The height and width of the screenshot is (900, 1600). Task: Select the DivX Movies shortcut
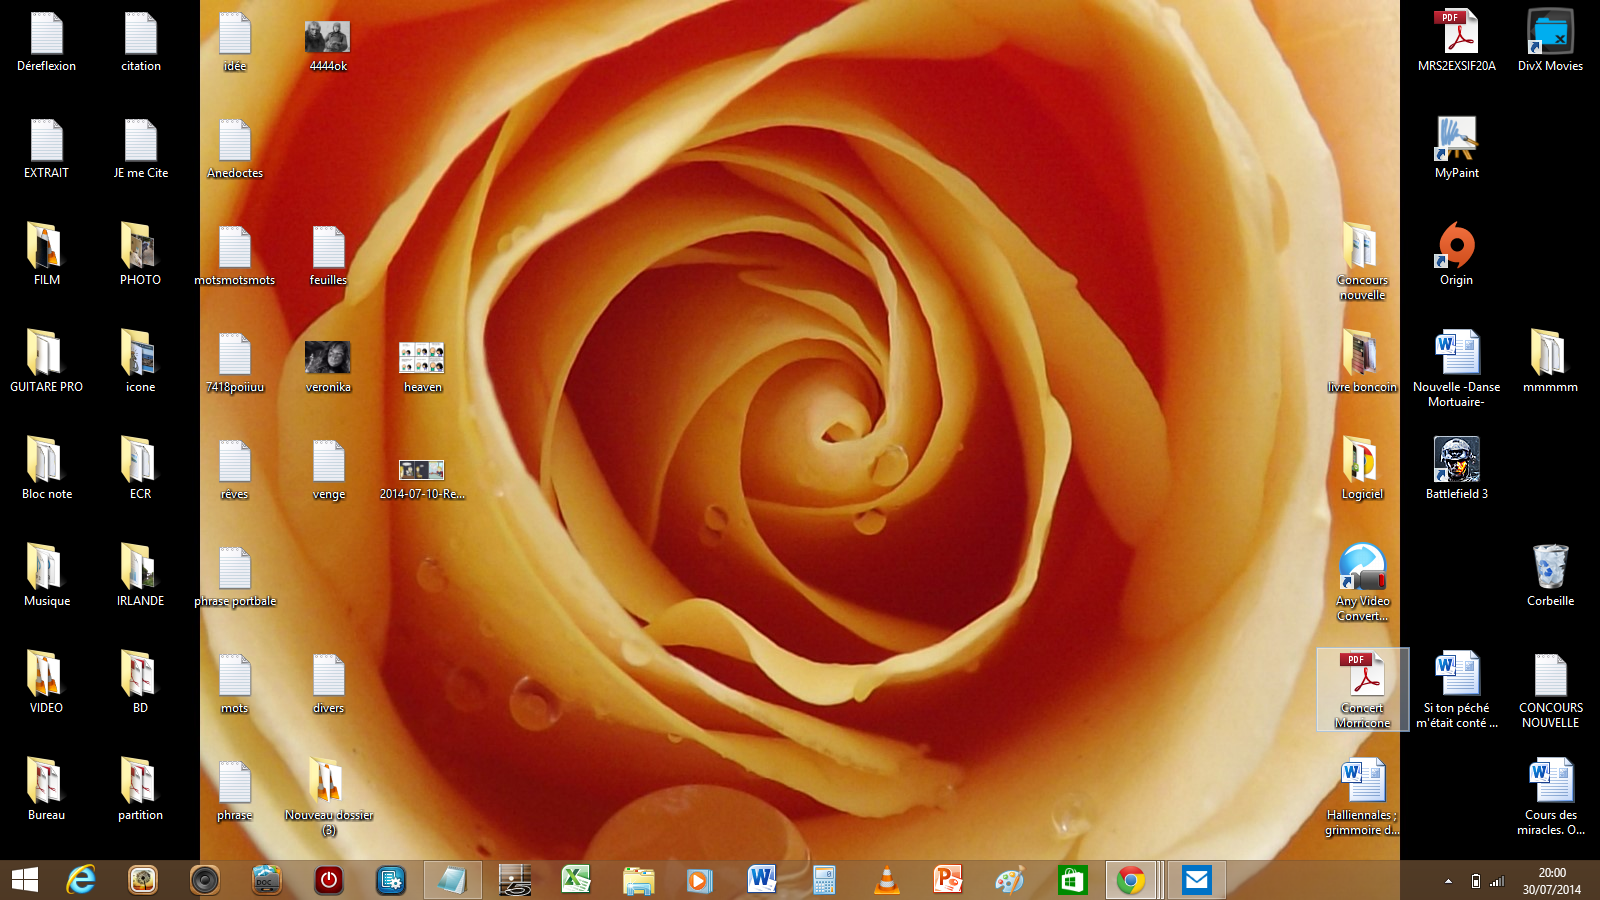1551,42
